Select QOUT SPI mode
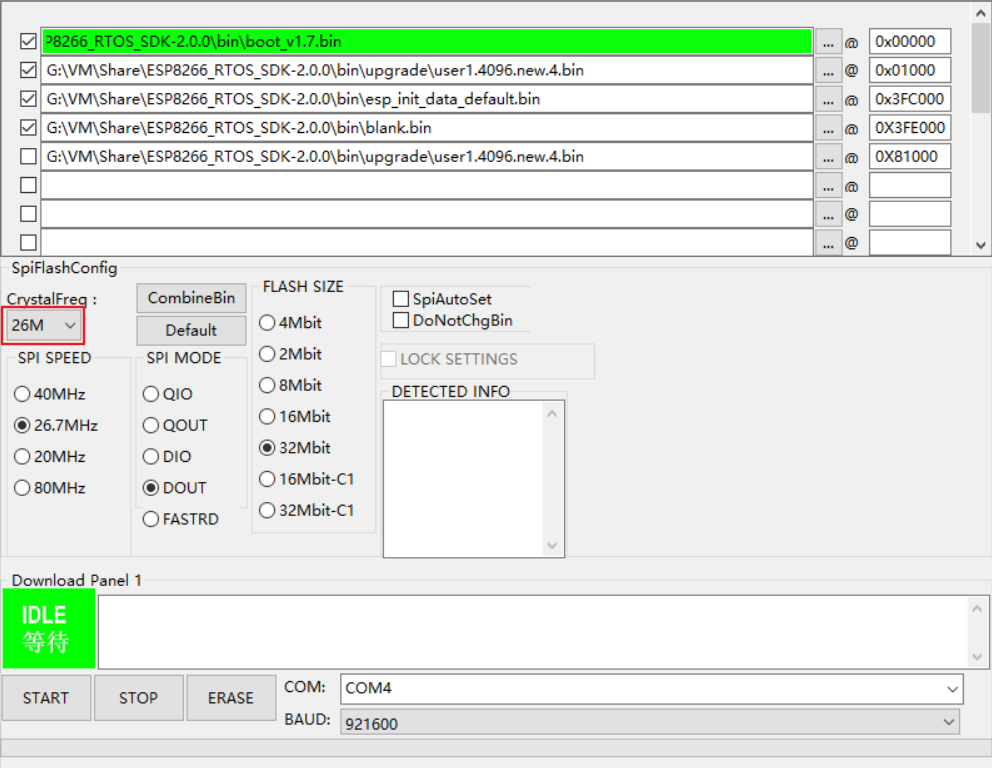992x768 pixels. pos(175,425)
